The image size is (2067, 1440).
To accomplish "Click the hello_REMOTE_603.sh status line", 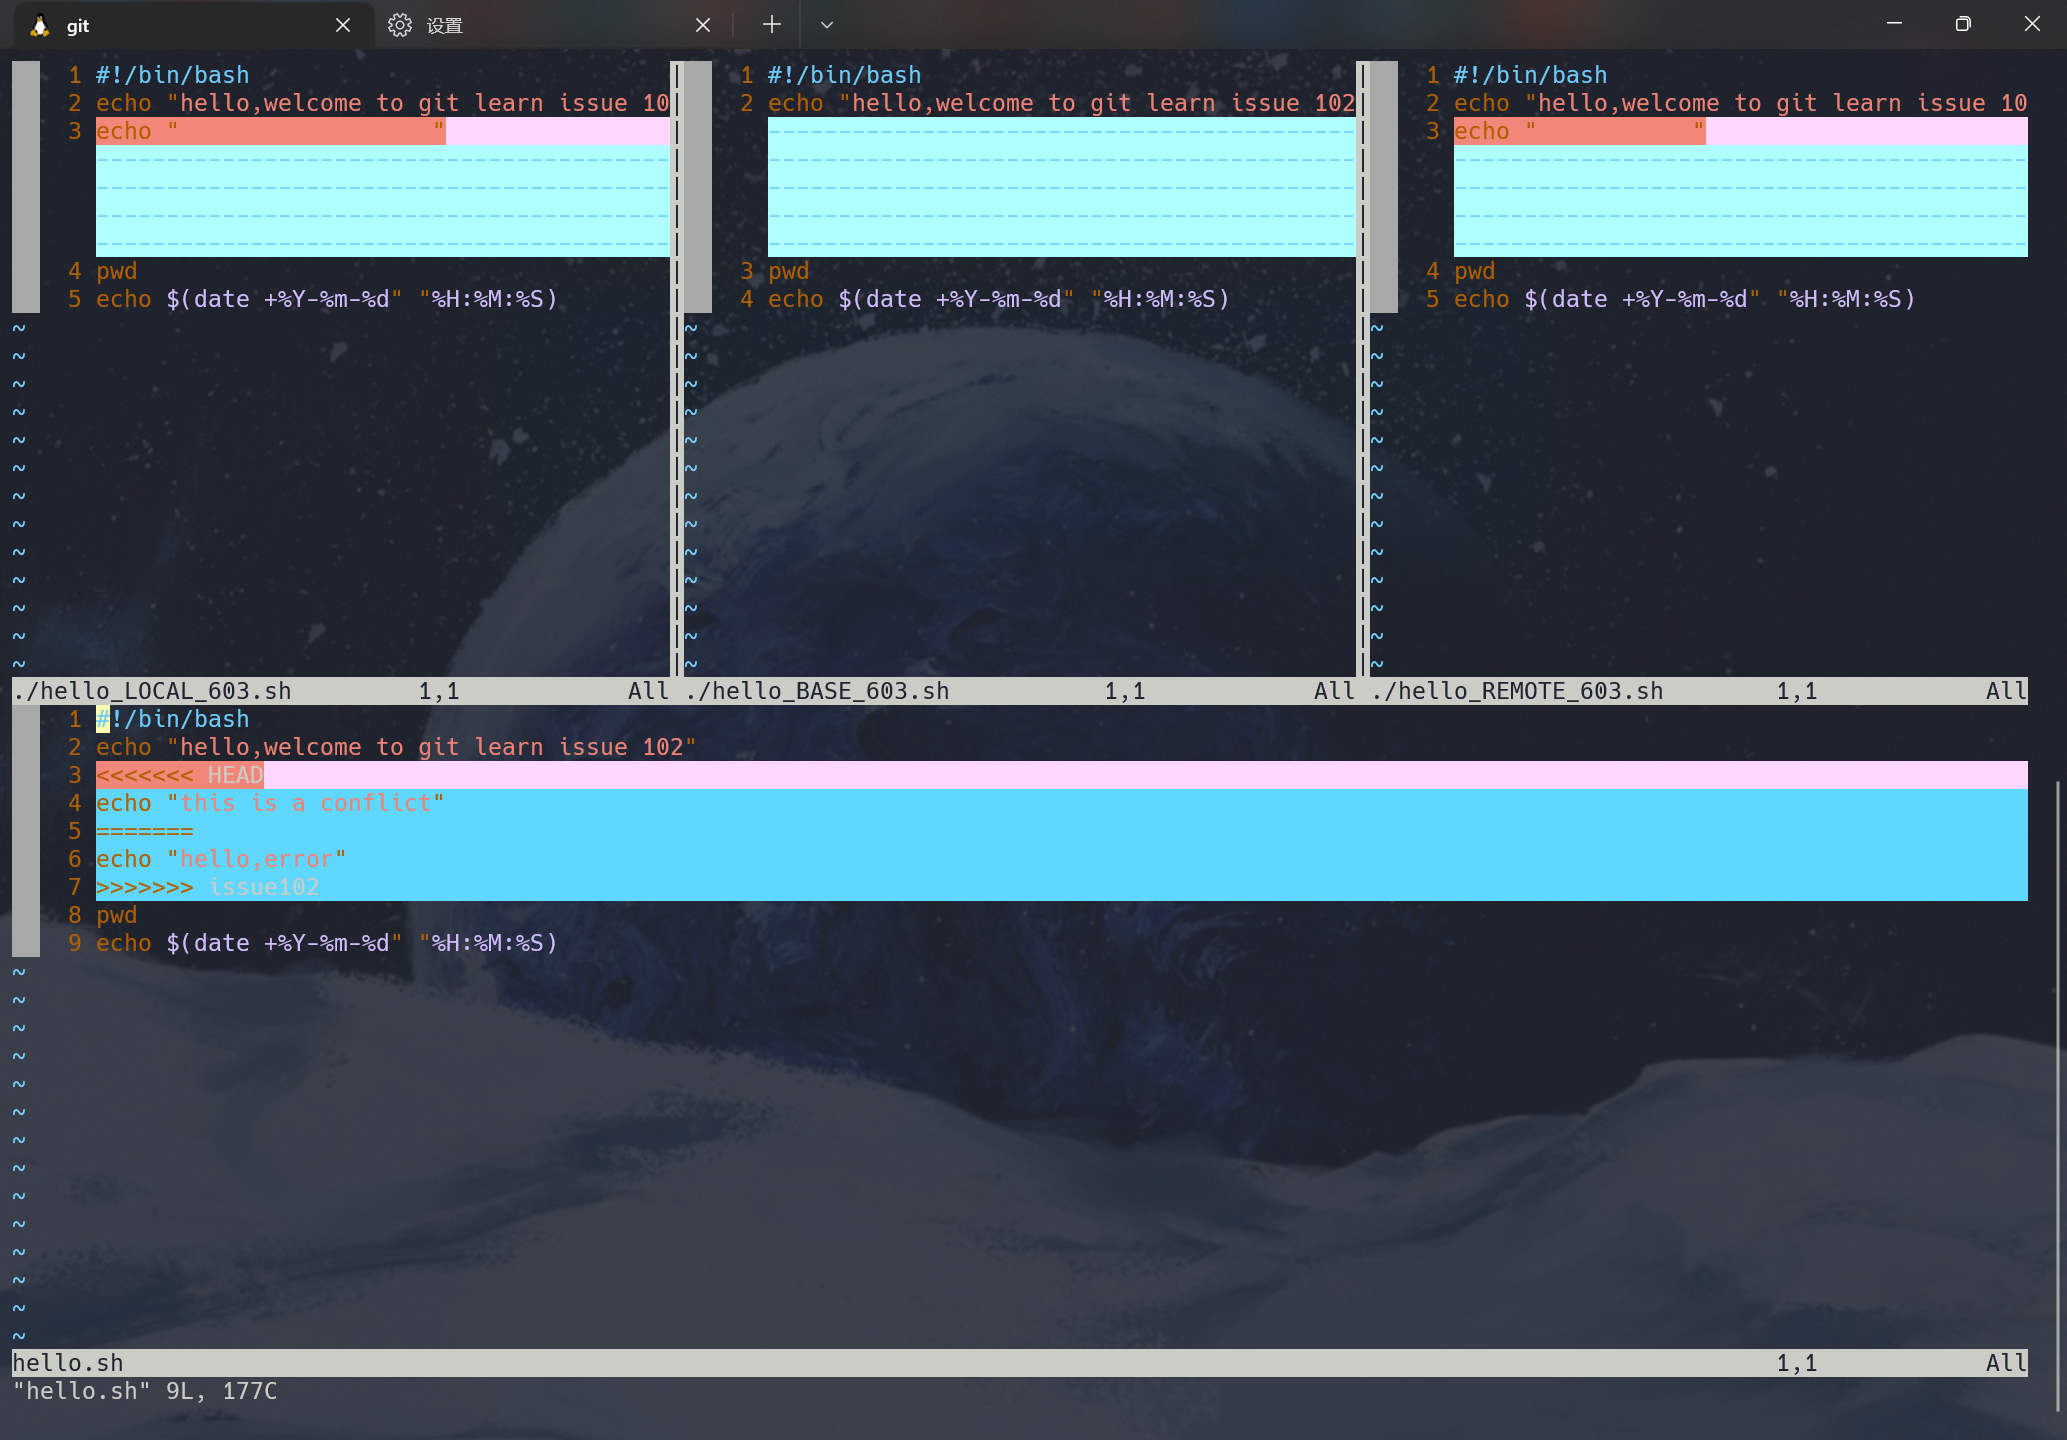I will click(x=1518, y=691).
